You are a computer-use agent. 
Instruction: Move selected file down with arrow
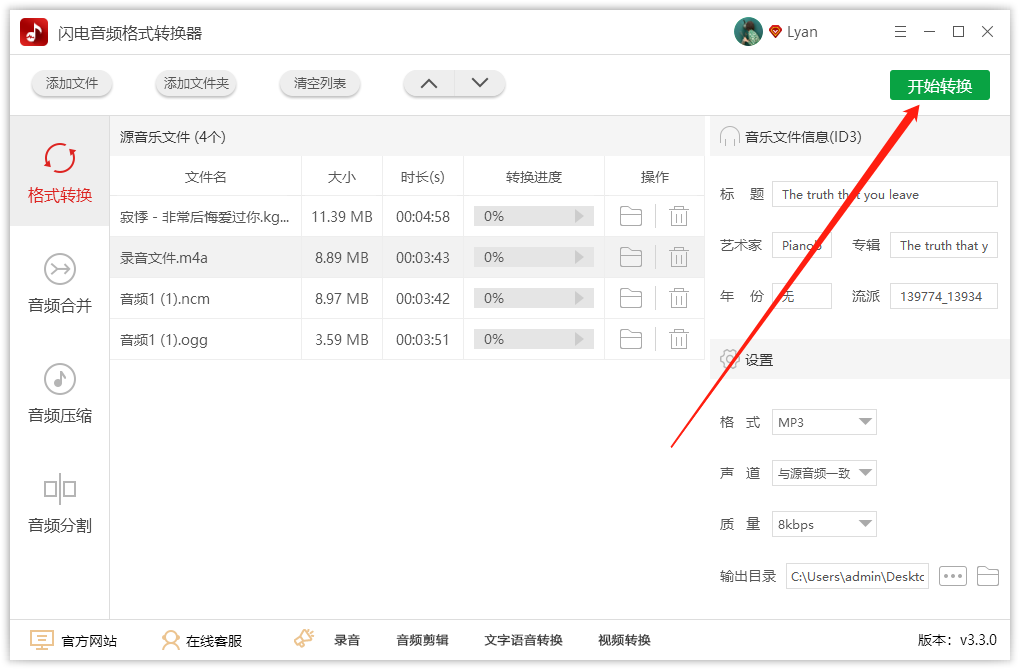(x=480, y=84)
